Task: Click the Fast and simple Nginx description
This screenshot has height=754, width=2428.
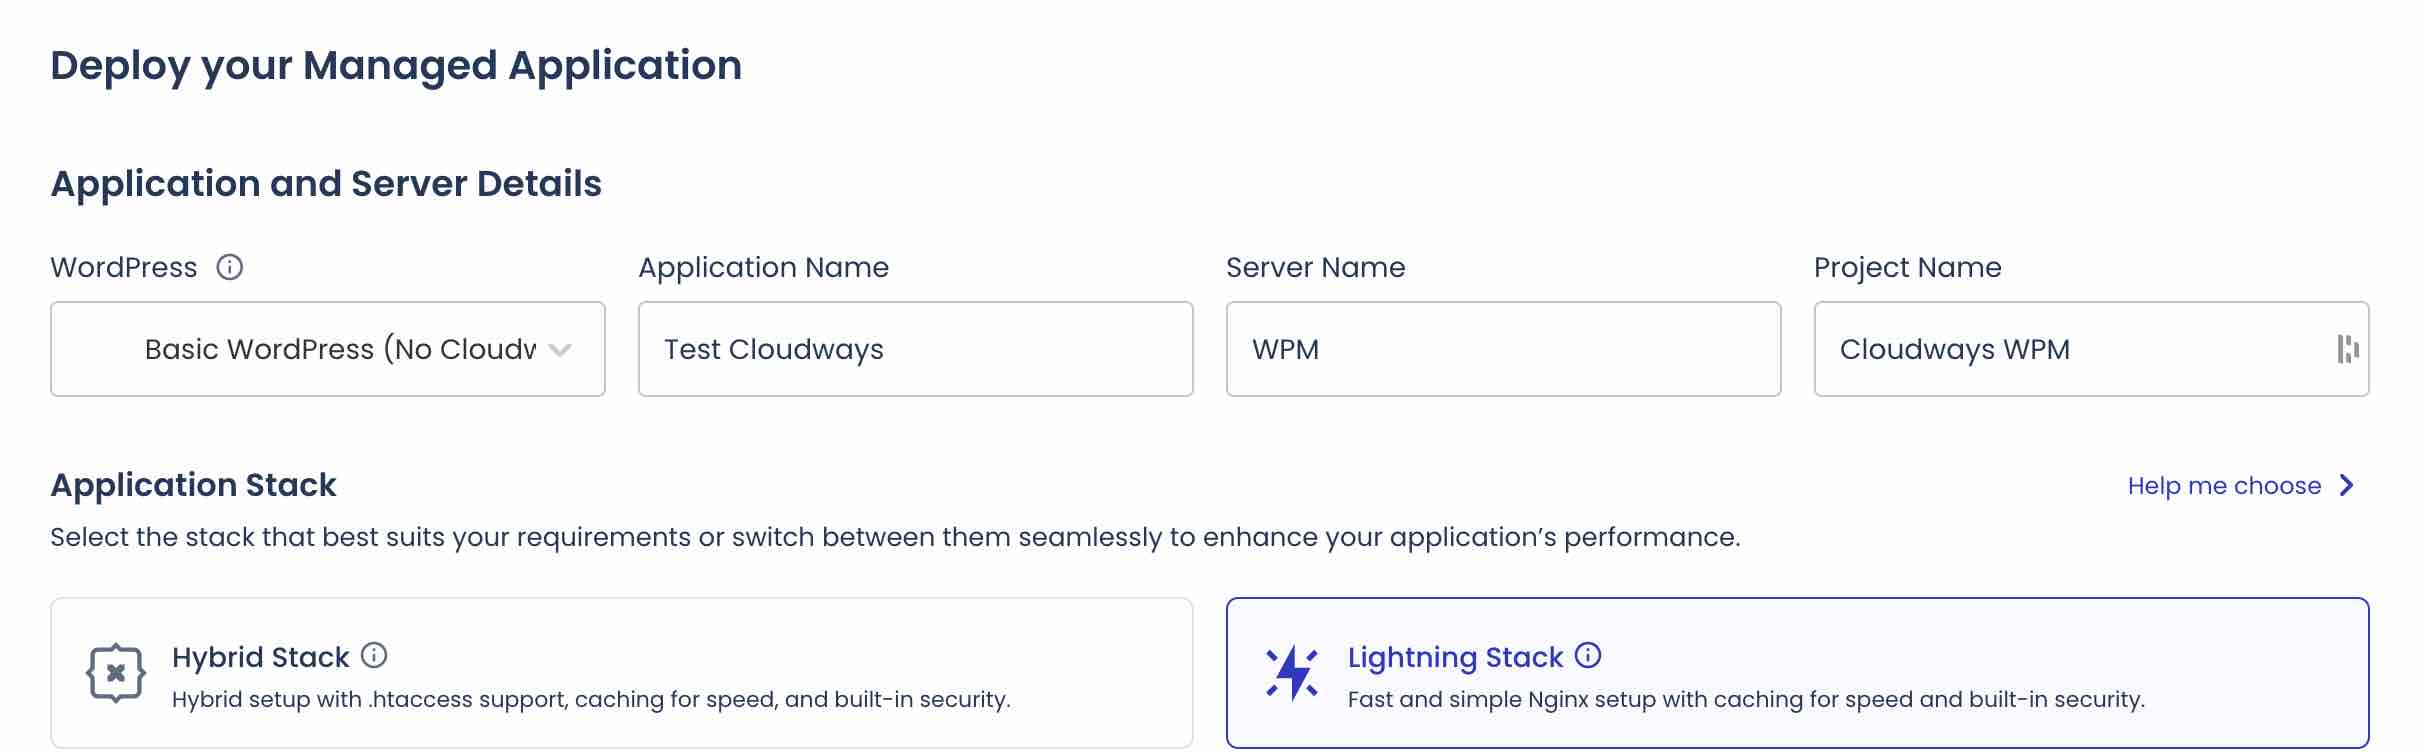Action: pos(1746,699)
